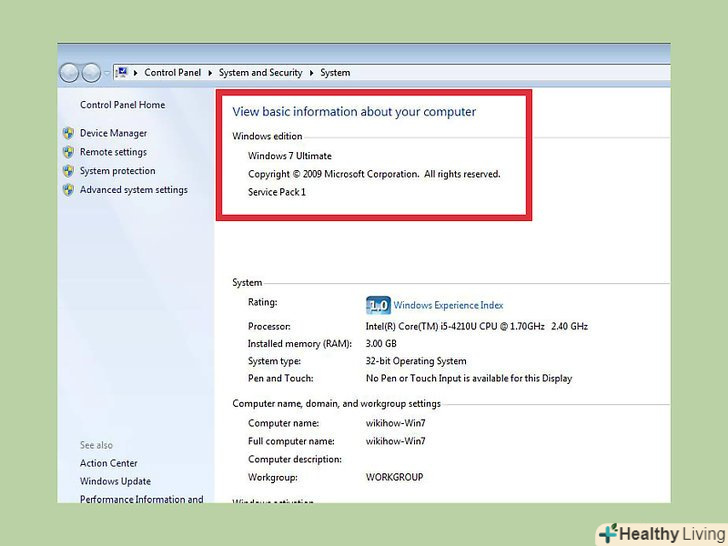This screenshot has width=728, height=546.
Task: Open Performance Information and Tools link
Action: [141, 499]
